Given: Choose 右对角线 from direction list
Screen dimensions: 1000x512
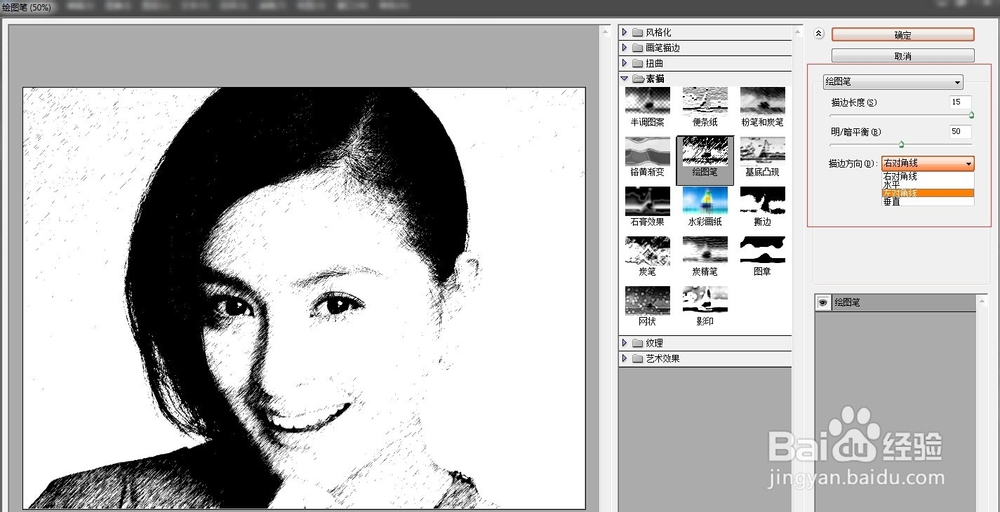Looking at the screenshot, I should [928, 177].
